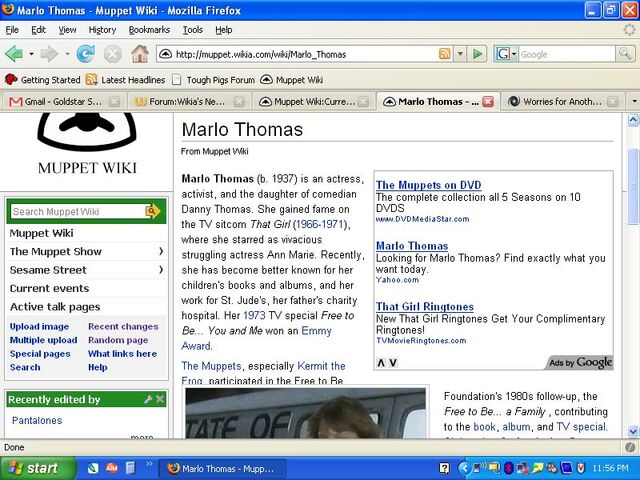Open the list all tabs dropdown
The height and width of the screenshot is (480, 640).
pyautogui.click(x=634, y=101)
